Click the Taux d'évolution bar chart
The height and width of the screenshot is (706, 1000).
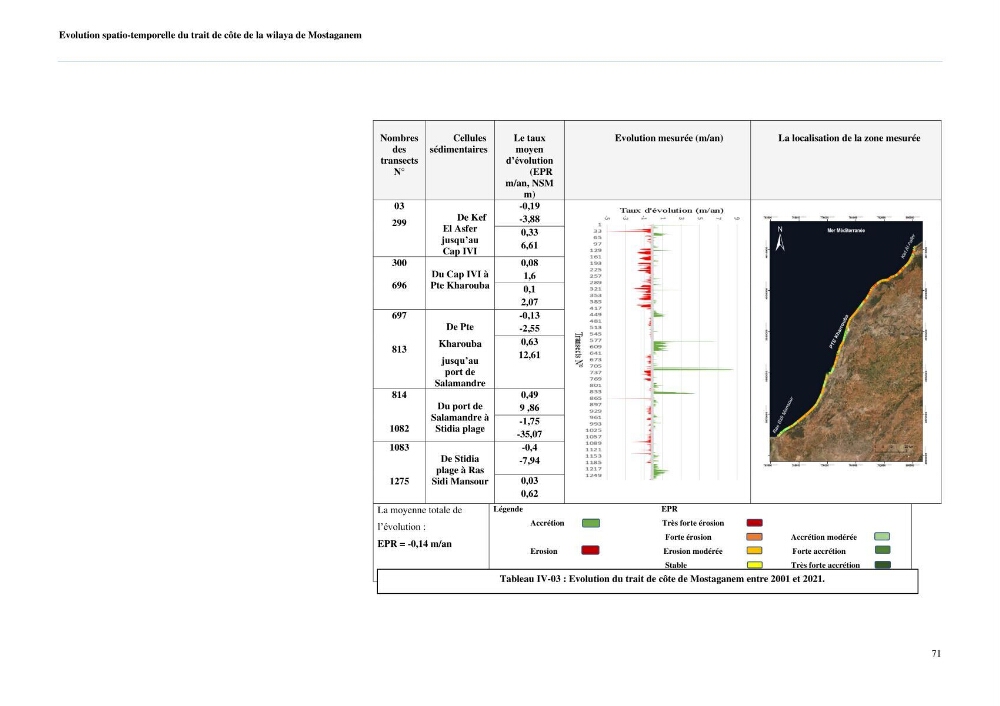[x=658, y=344]
